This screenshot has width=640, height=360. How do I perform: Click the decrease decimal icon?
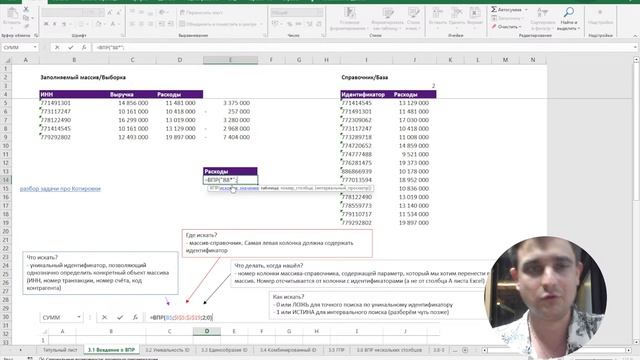pos(319,24)
